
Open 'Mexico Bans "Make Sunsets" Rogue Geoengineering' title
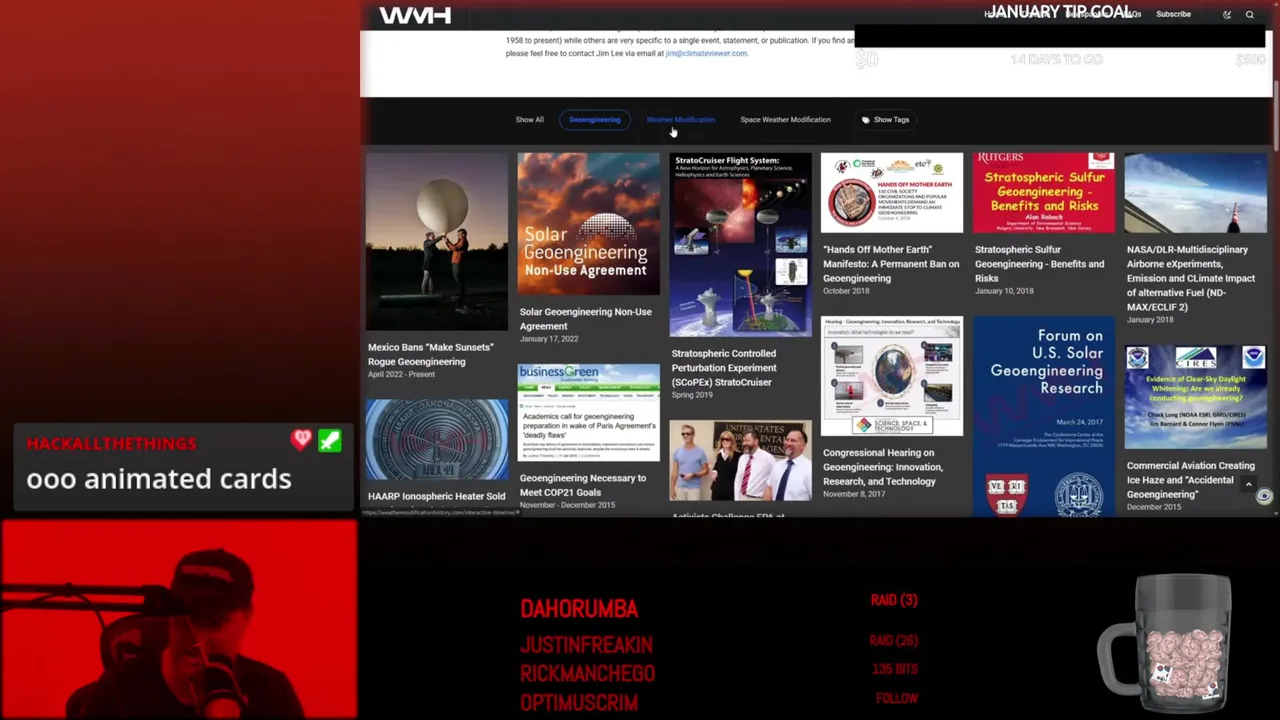click(x=431, y=354)
